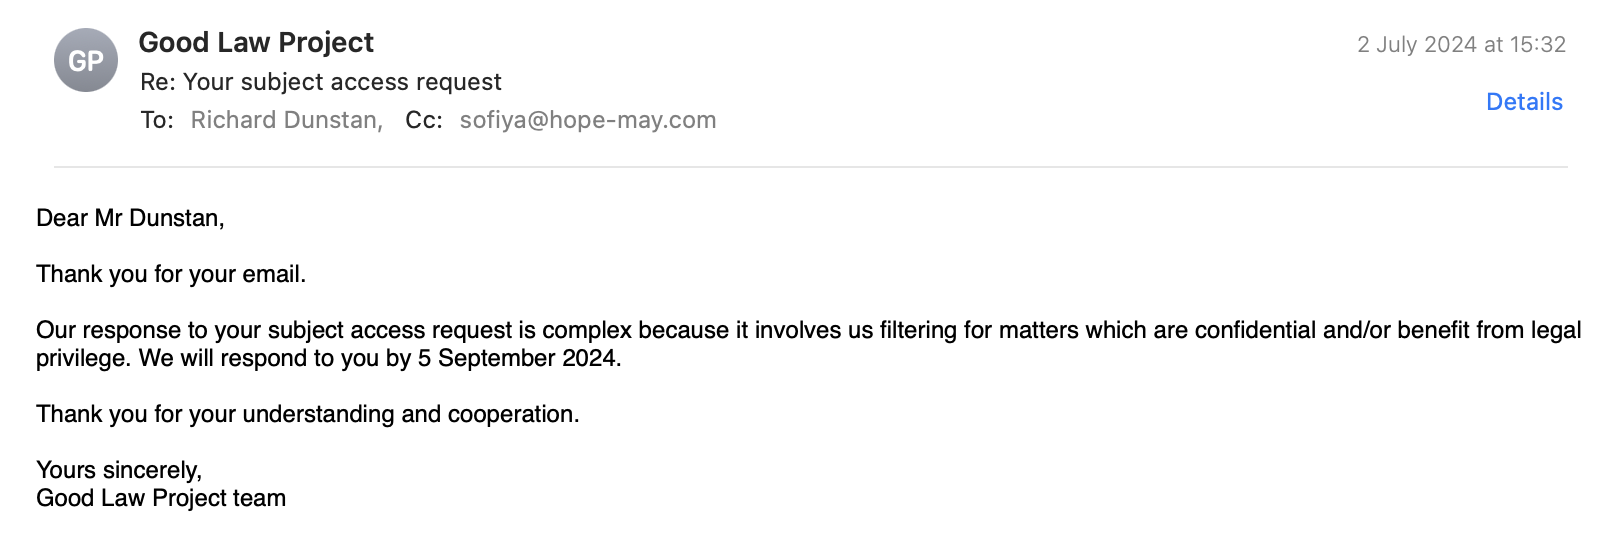This screenshot has height=538, width=1620.
Task: Click the date 5 September 2024 in the body
Action: pos(518,358)
